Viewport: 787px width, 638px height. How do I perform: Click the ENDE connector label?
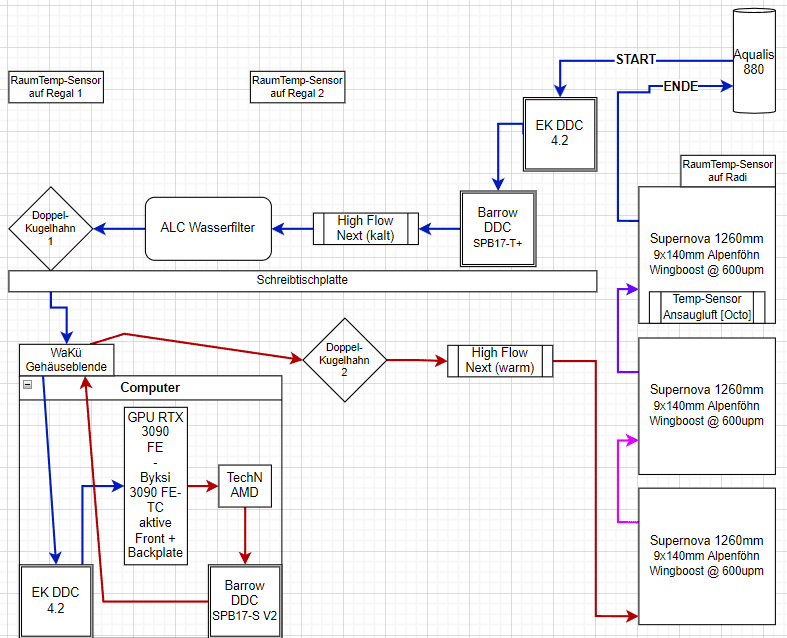[x=681, y=87]
